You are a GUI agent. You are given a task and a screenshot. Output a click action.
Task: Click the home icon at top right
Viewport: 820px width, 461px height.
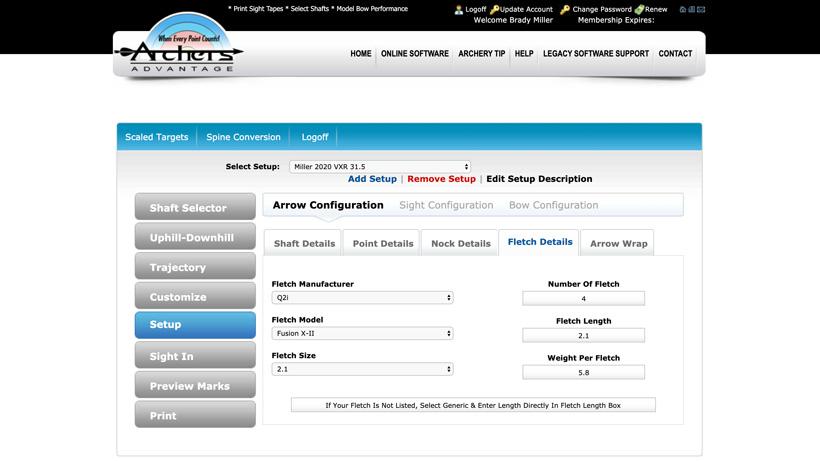click(683, 9)
